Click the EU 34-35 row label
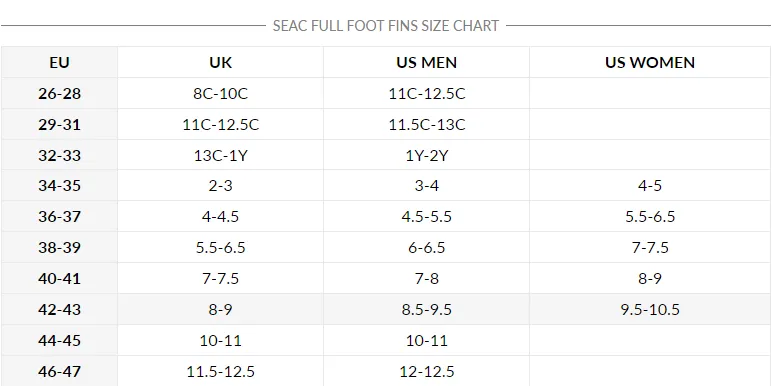This screenshot has width=773, height=386. pyautogui.click(x=59, y=186)
